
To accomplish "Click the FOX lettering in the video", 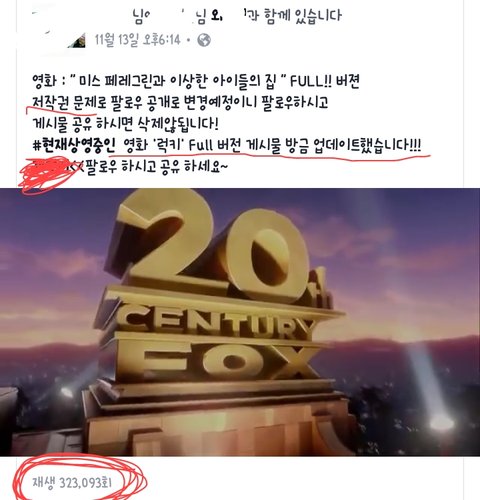I will [x=227, y=362].
